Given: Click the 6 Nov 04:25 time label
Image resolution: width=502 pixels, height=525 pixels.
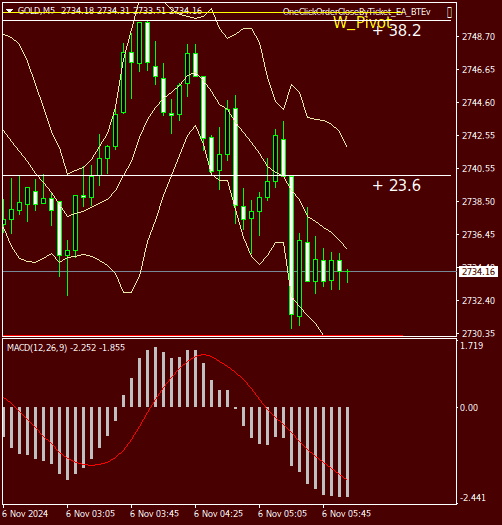Looking at the screenshot, I should point(218,514).
